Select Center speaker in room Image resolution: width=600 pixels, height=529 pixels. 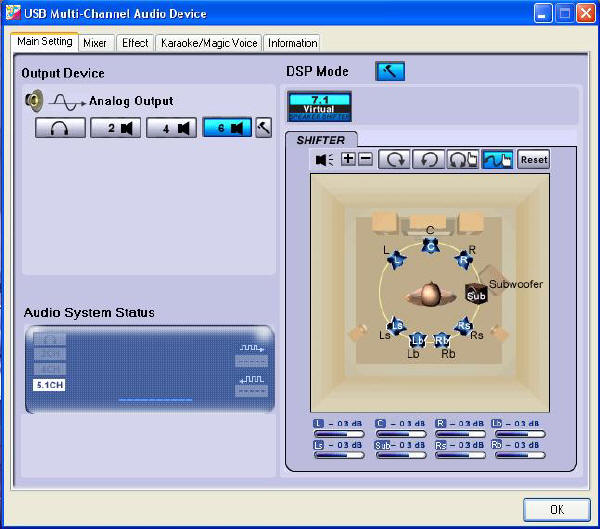tap(430, 246)
